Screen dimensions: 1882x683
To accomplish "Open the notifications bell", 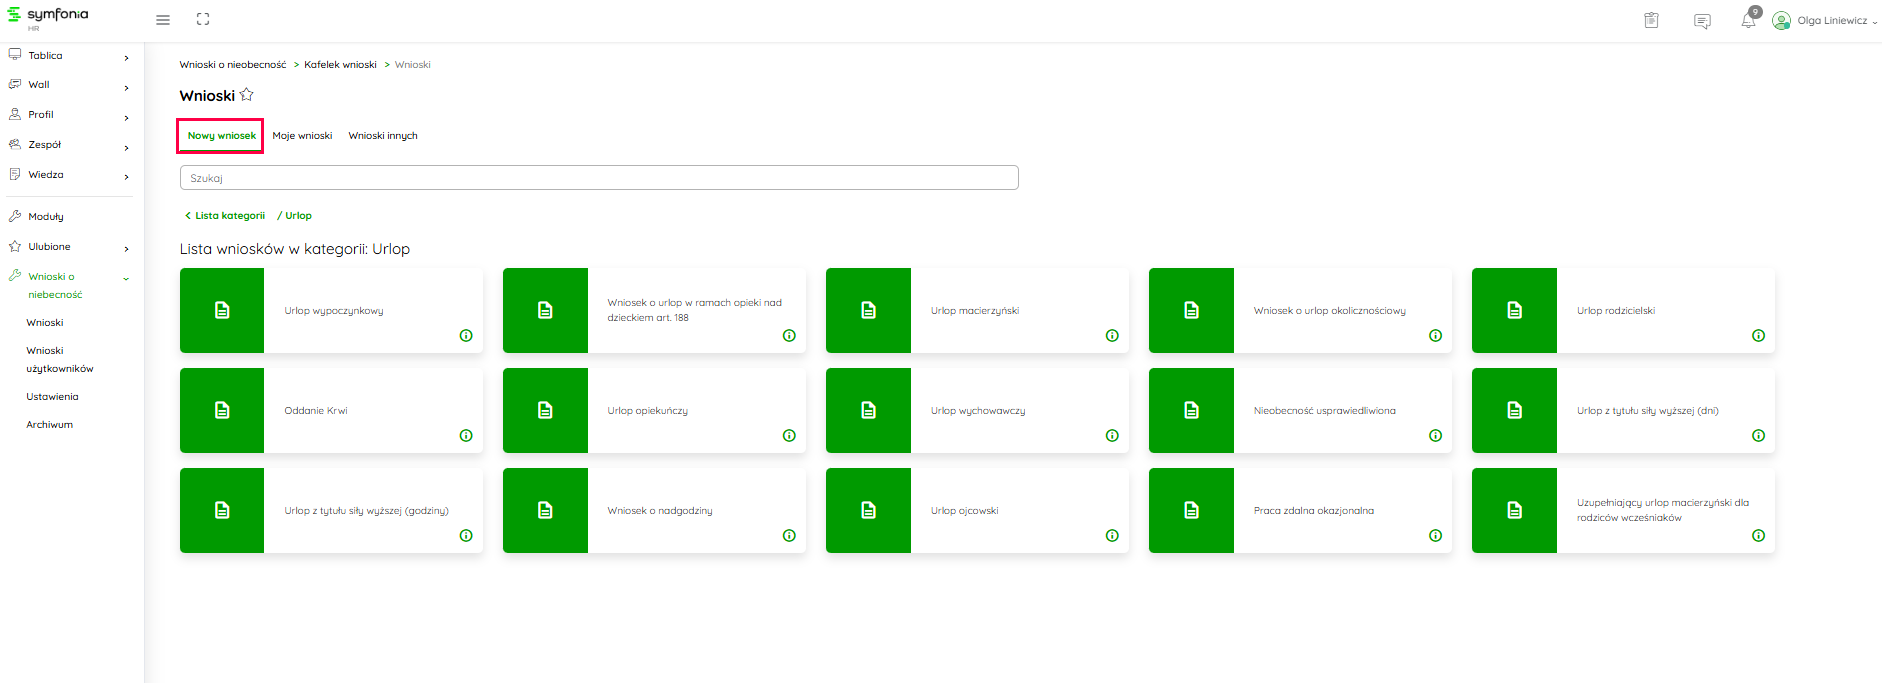I will pos(1748,20).
